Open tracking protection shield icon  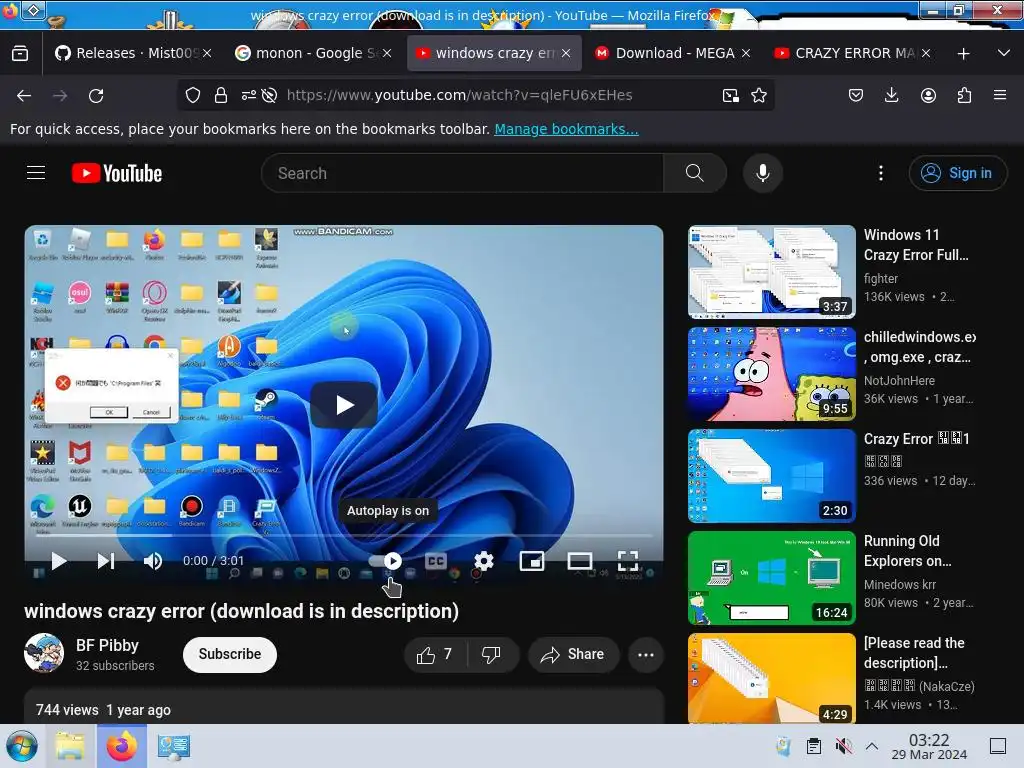(193, 95)
